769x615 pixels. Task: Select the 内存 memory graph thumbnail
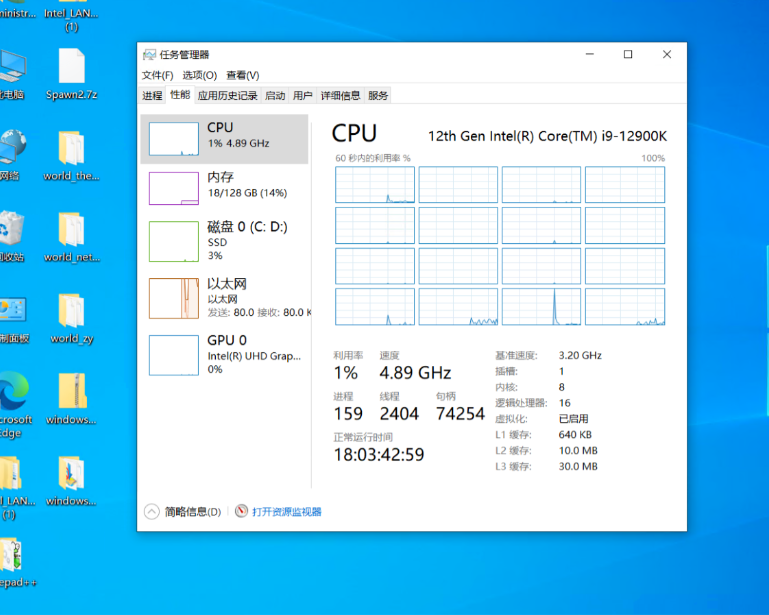tap(174, 188)
